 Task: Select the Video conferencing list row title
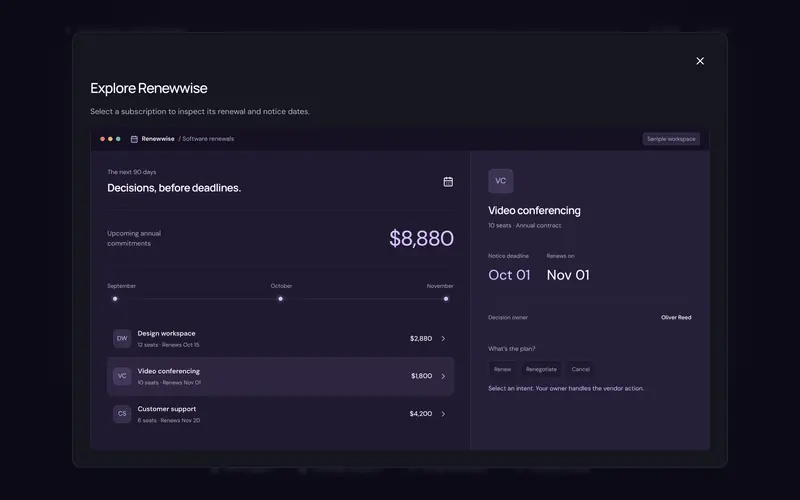[x=168, y=371]
